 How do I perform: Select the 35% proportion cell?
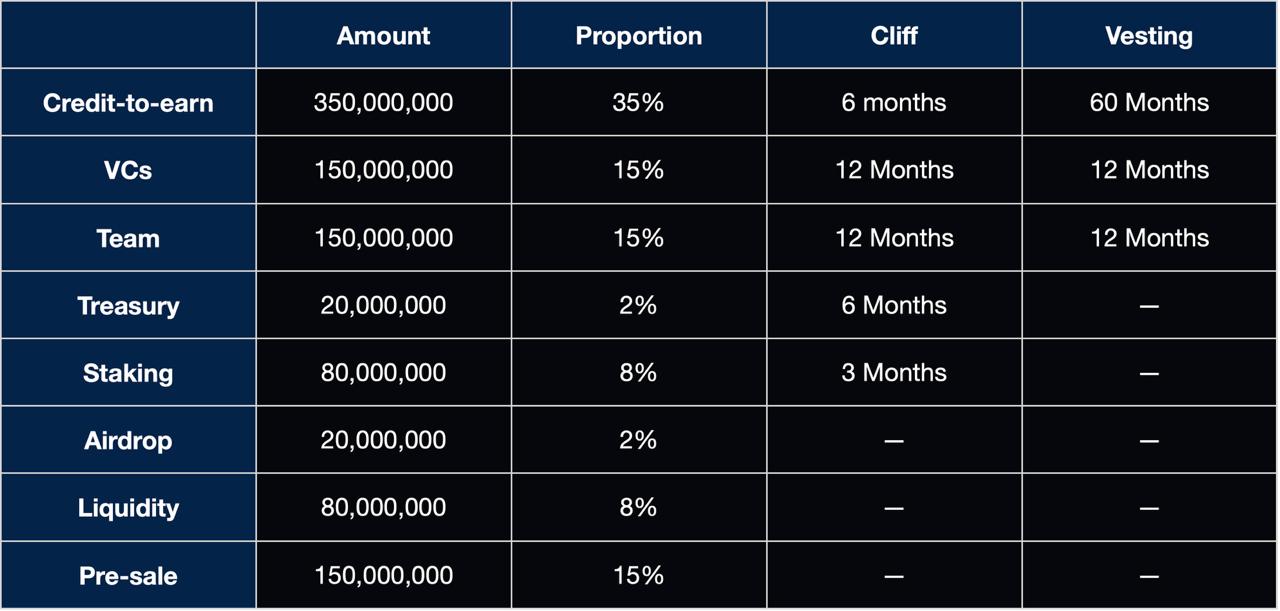[x=638, y=103]
